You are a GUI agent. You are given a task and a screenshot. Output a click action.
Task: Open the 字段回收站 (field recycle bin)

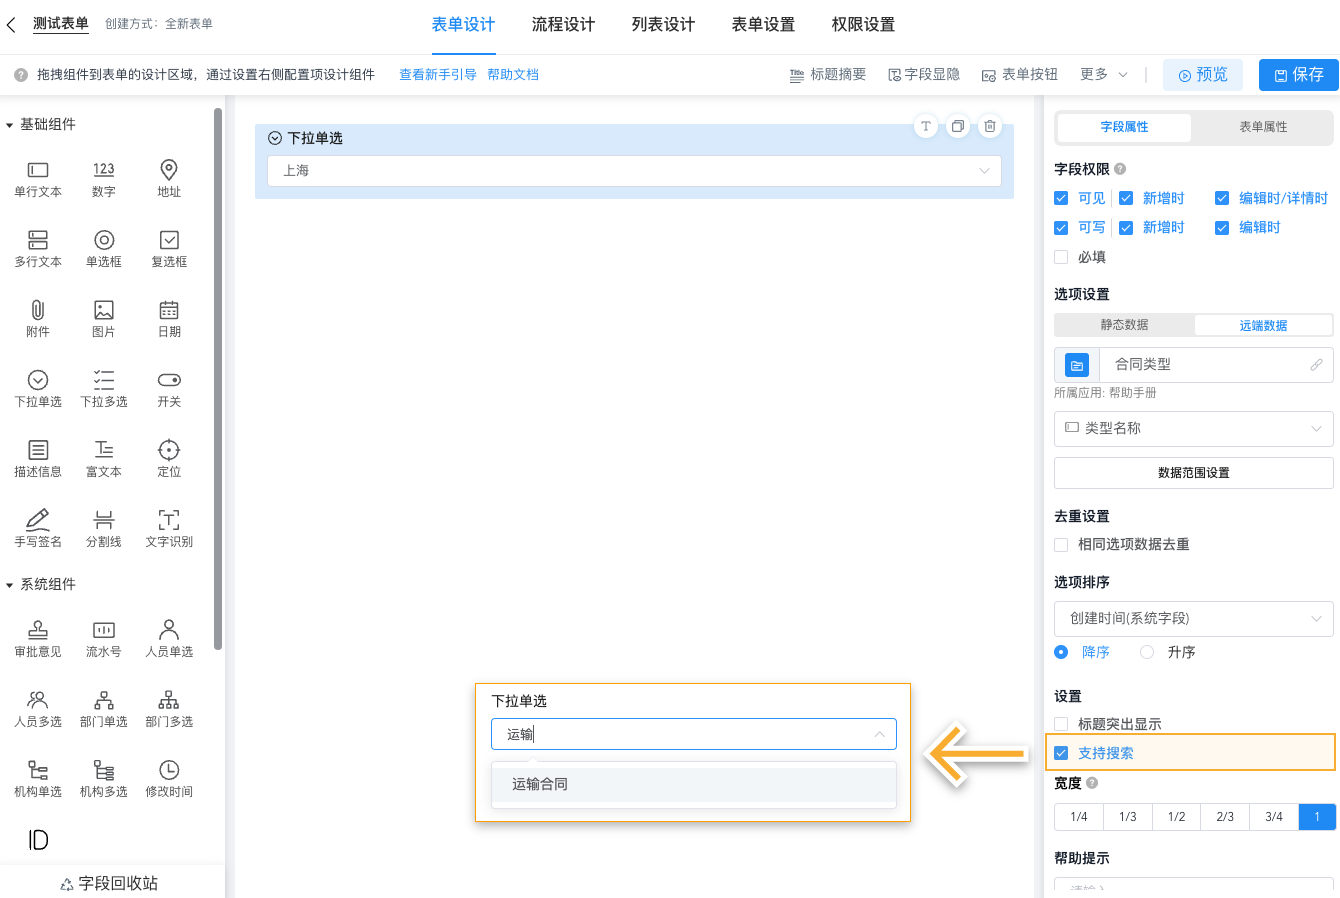[x=108, y=883]
